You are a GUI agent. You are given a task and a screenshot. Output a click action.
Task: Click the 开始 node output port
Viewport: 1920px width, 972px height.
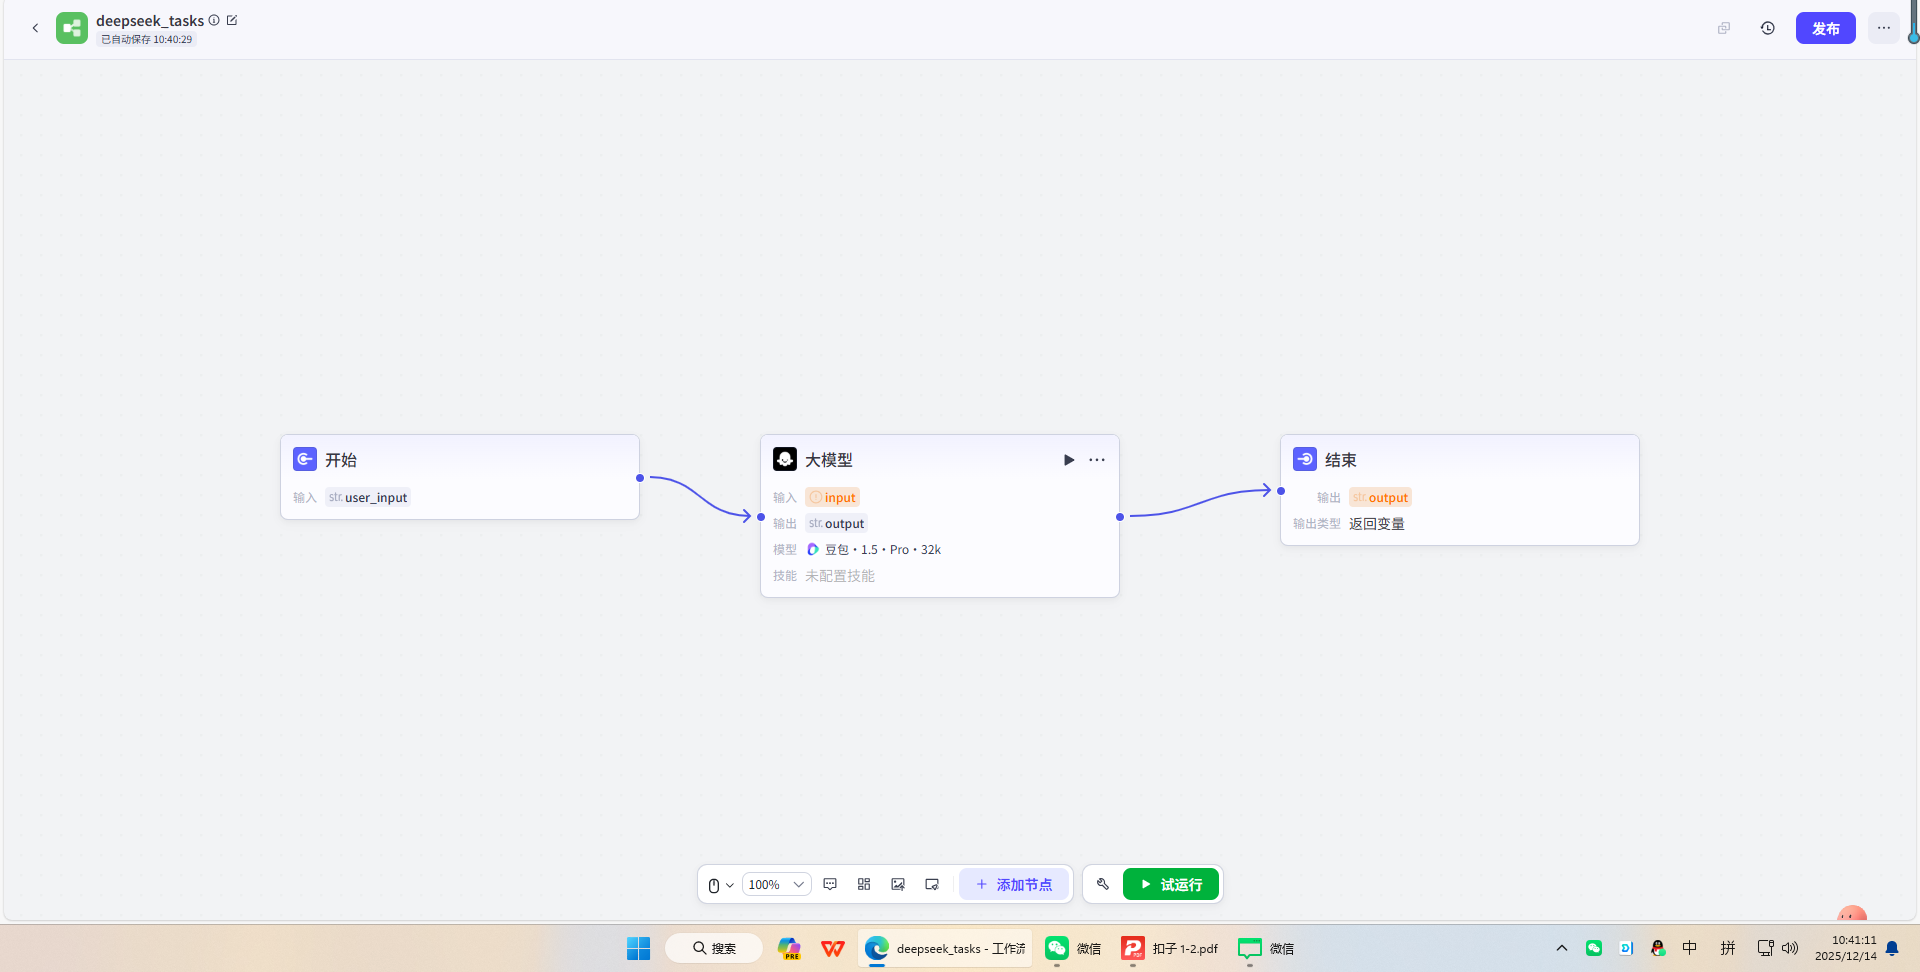coord(640,478)
